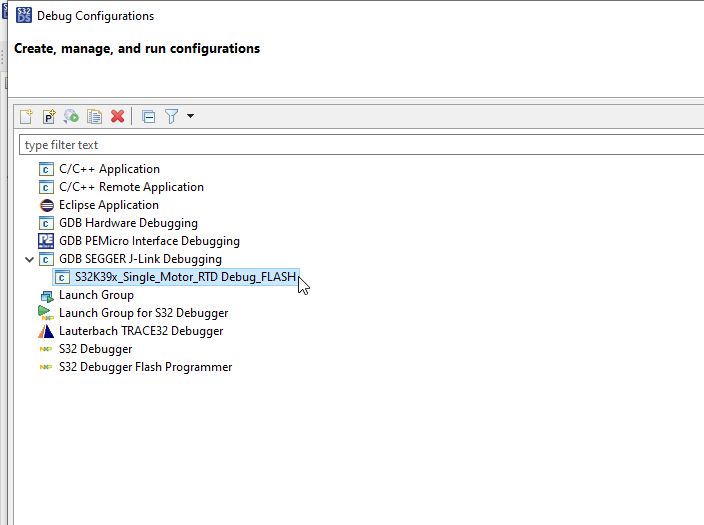This screenshot has width=704, height=525.
Task: Click New prototype configuration icon
Action: pos(49,116)
